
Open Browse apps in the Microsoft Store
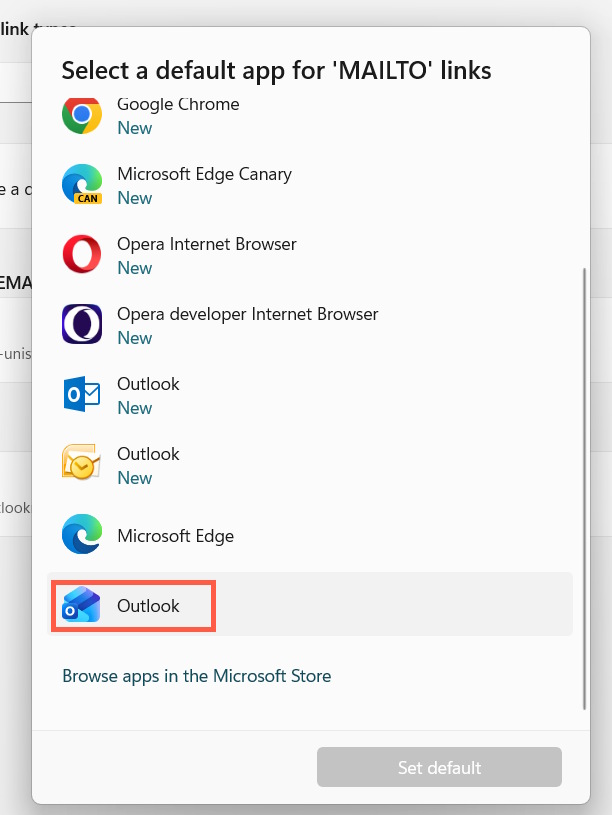[x=197, y=676]
